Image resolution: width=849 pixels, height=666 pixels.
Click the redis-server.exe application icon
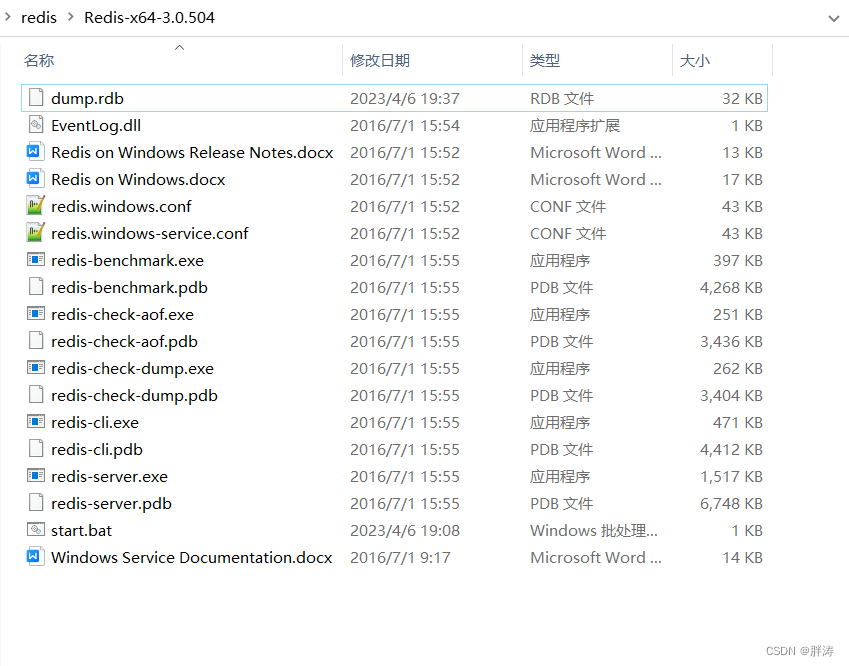point(36,476)
